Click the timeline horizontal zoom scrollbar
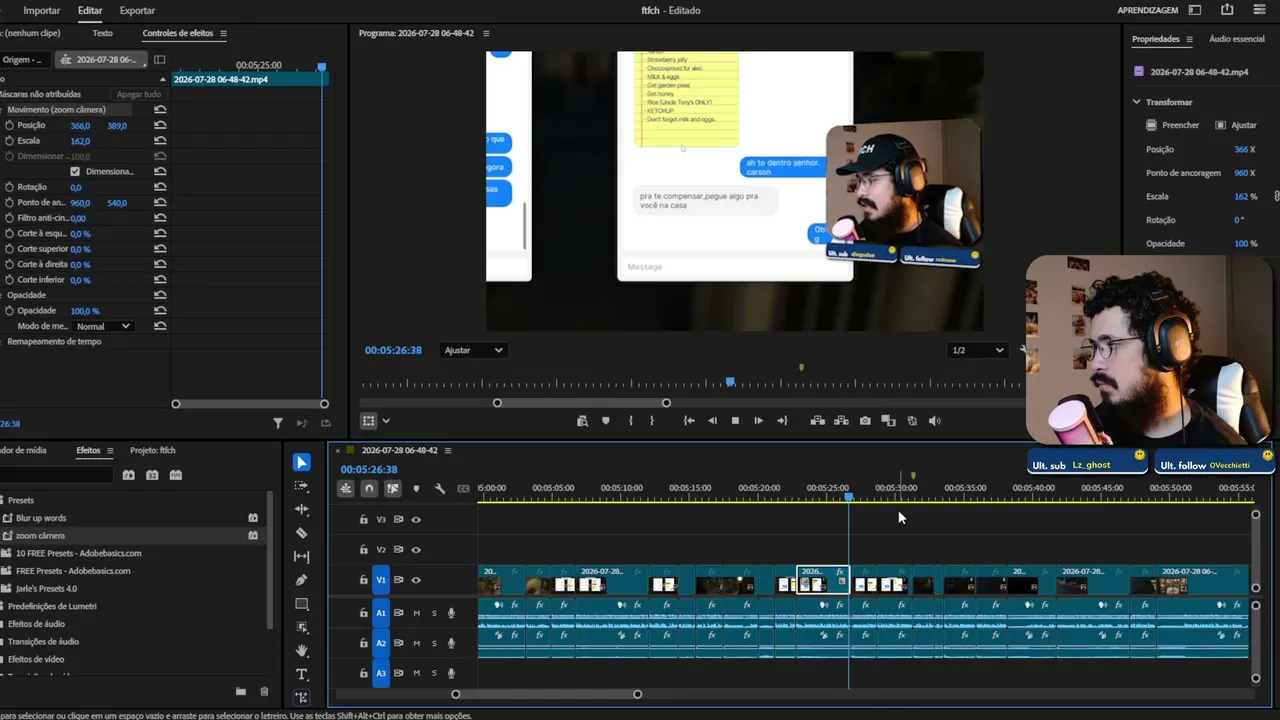 coord(546,694)
